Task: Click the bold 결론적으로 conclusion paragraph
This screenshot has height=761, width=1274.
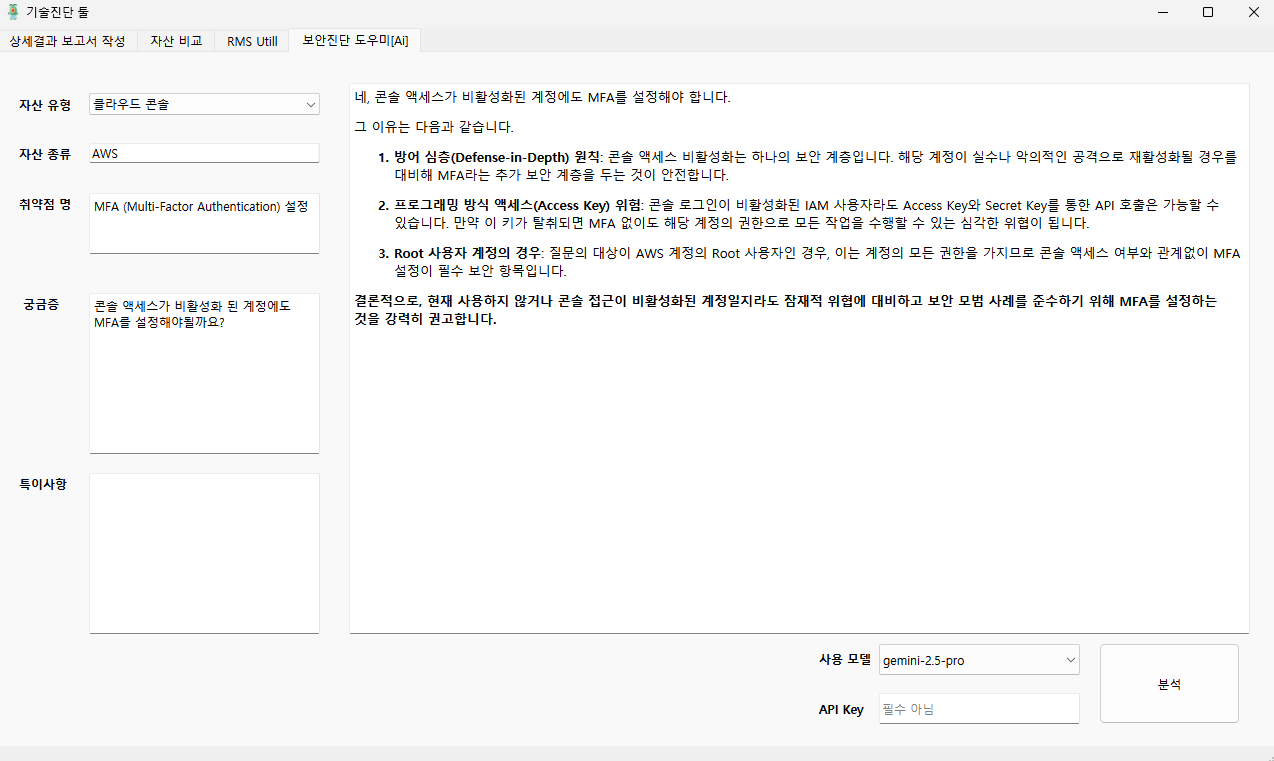Action: [785, 310]
